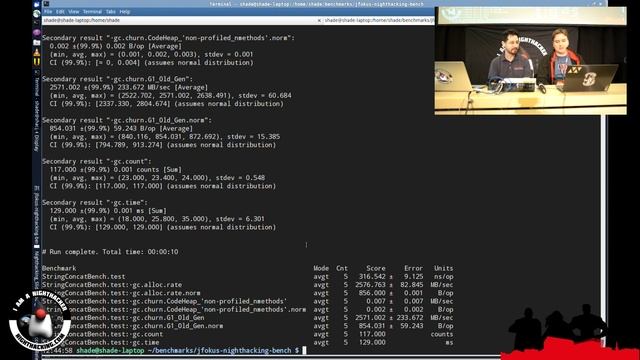Click "stdev = 6.301" text
This screenshot has height=360, width=640.
(x=240, y=219)
